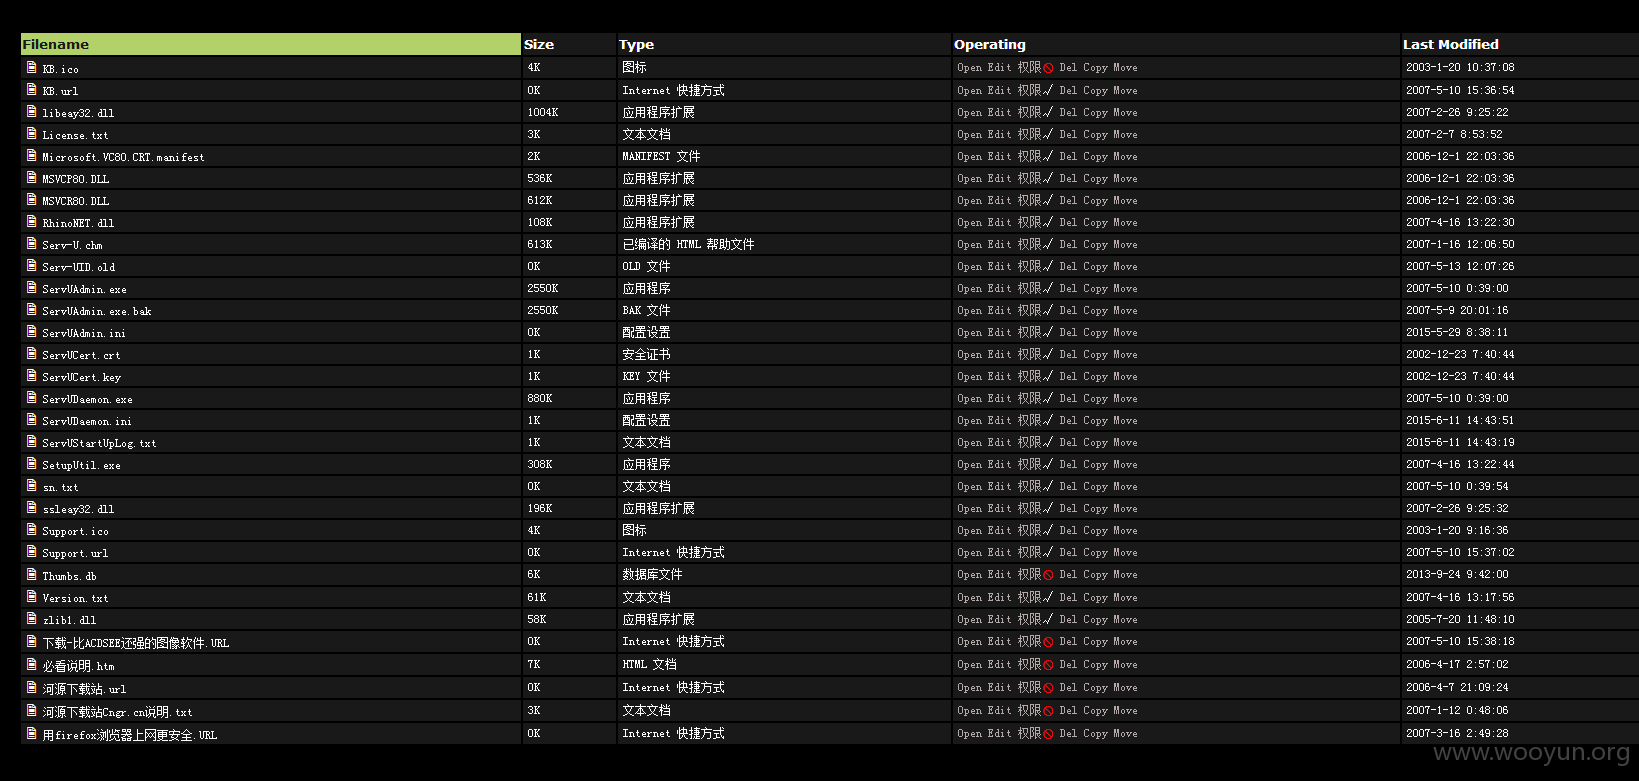Move Support.url using its Move link

(1125, 552)
